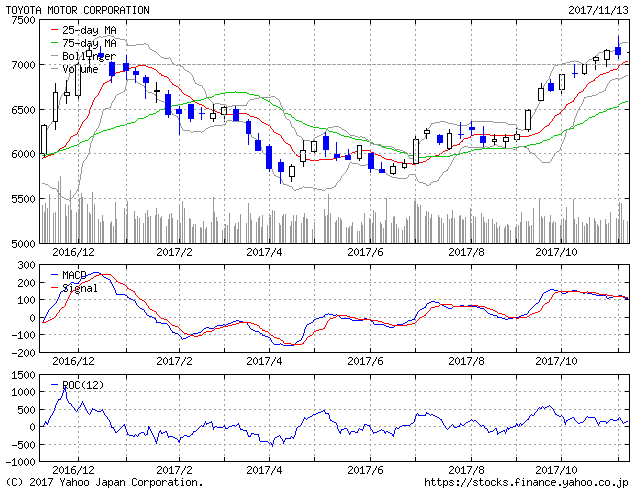The width and height of the screenshot is (630, 491).
Task: Click 2016/12 on the price chart axis
Action: coord(73,253)
